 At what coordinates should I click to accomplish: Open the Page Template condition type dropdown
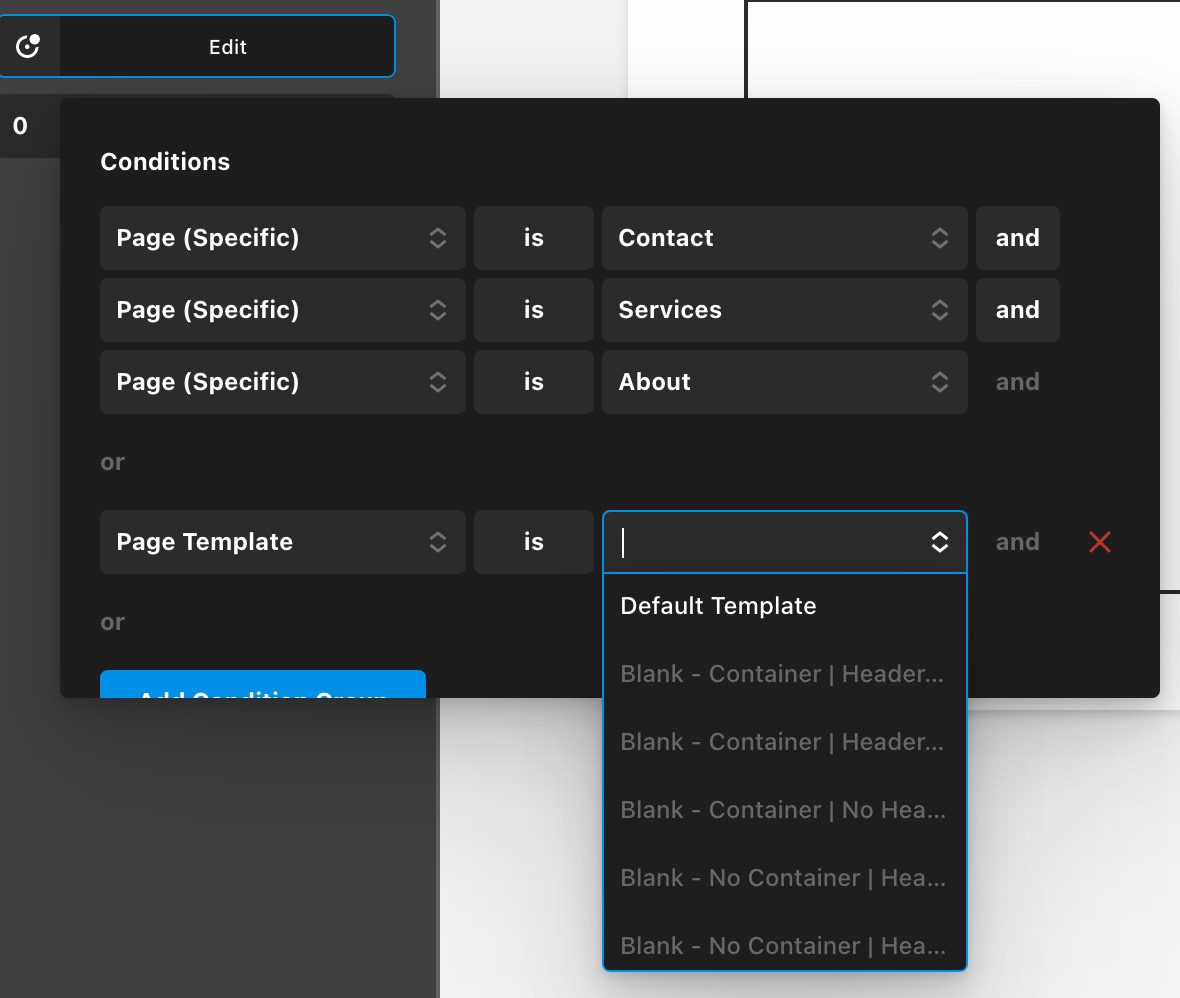[x=282, y=542]
